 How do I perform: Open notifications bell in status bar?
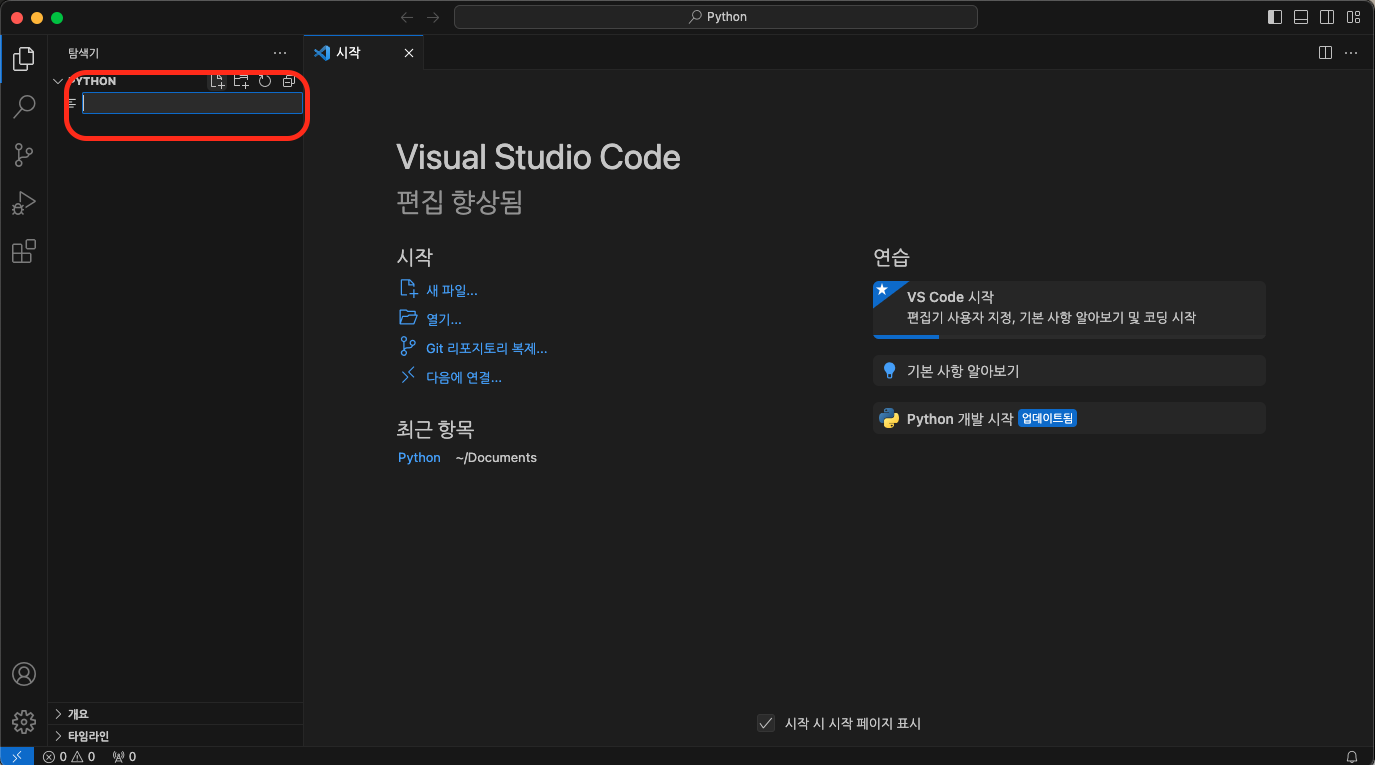pos(1352,756)
